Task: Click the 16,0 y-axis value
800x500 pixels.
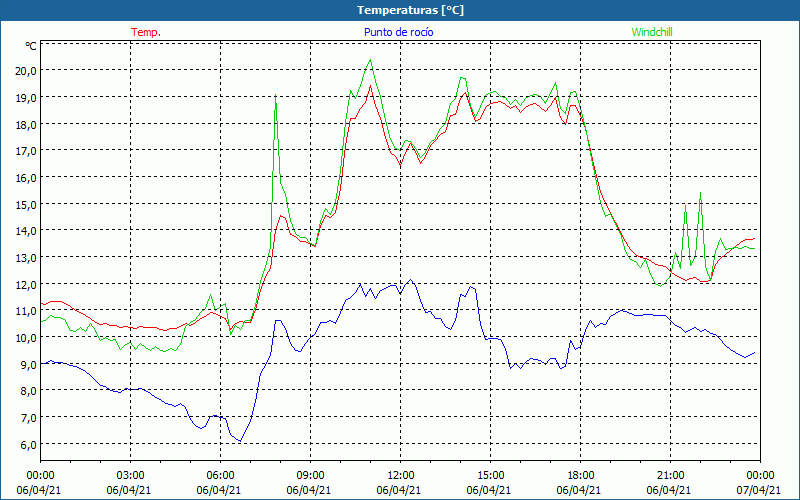Action: pyautogui.click(x=26, y=178)
